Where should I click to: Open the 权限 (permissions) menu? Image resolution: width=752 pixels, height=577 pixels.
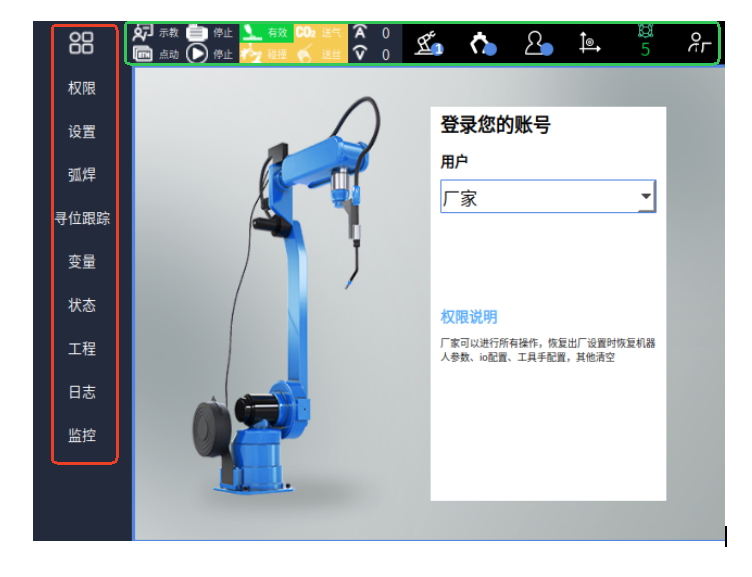82,89
